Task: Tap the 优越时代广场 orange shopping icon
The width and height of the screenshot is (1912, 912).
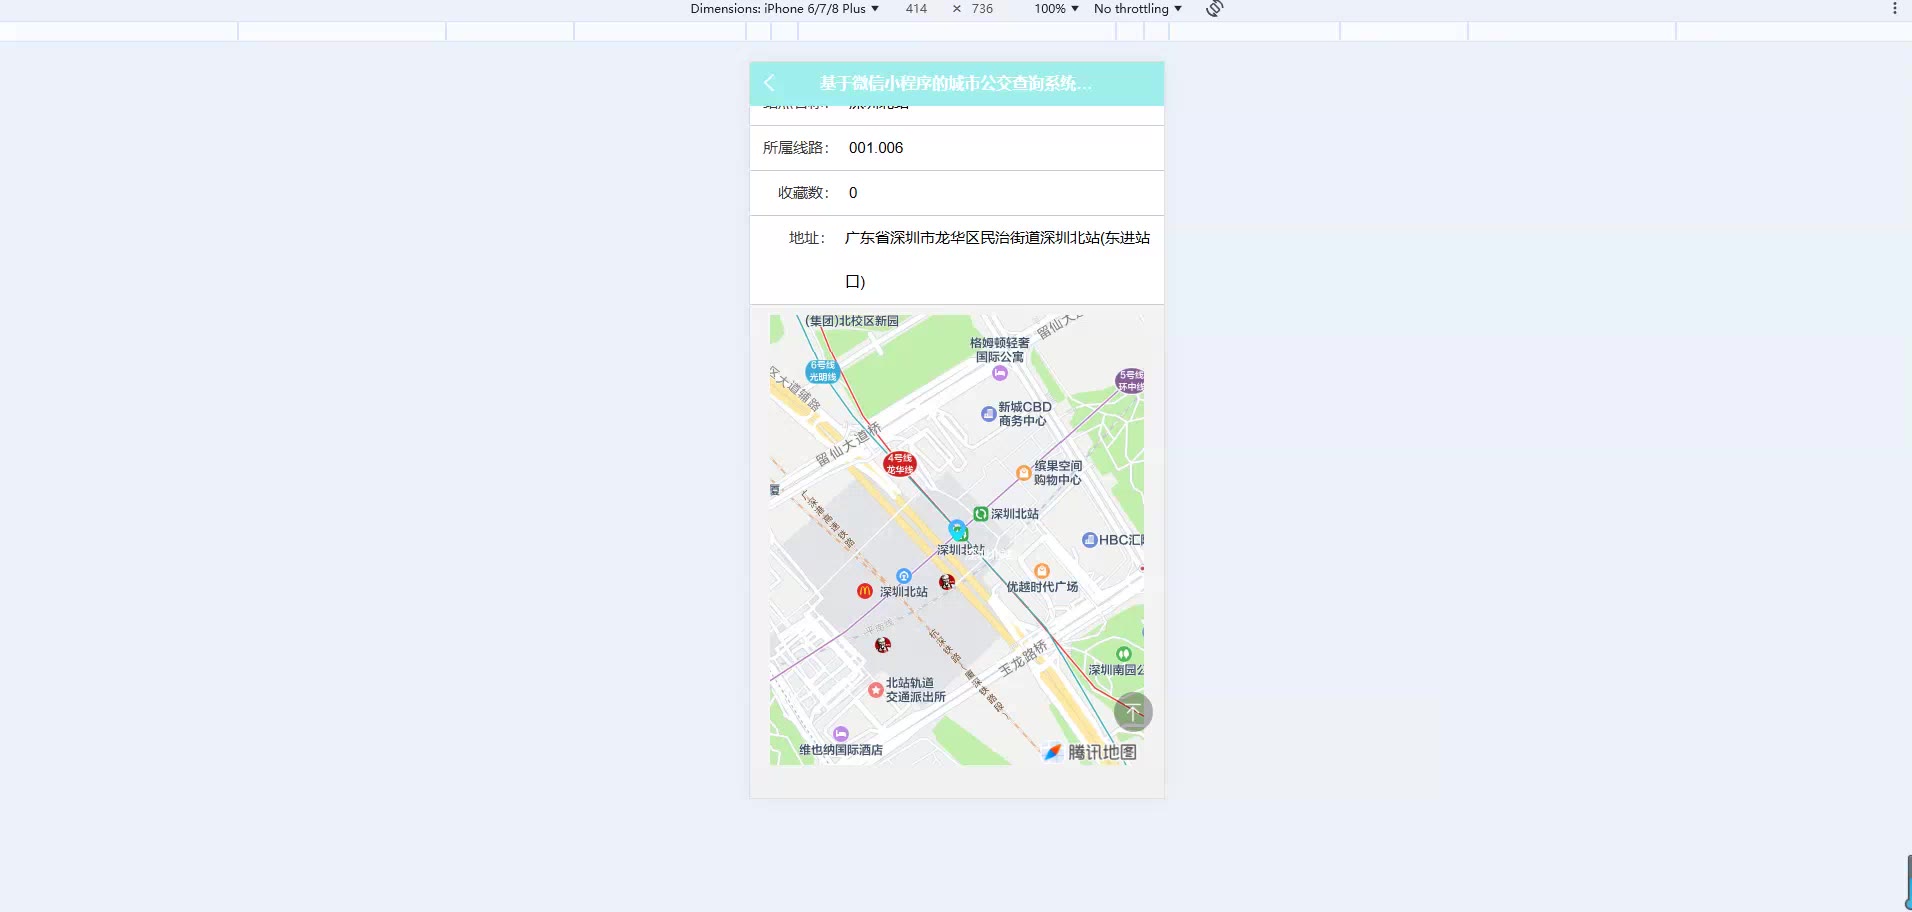Action: [x=1042, y=571]
